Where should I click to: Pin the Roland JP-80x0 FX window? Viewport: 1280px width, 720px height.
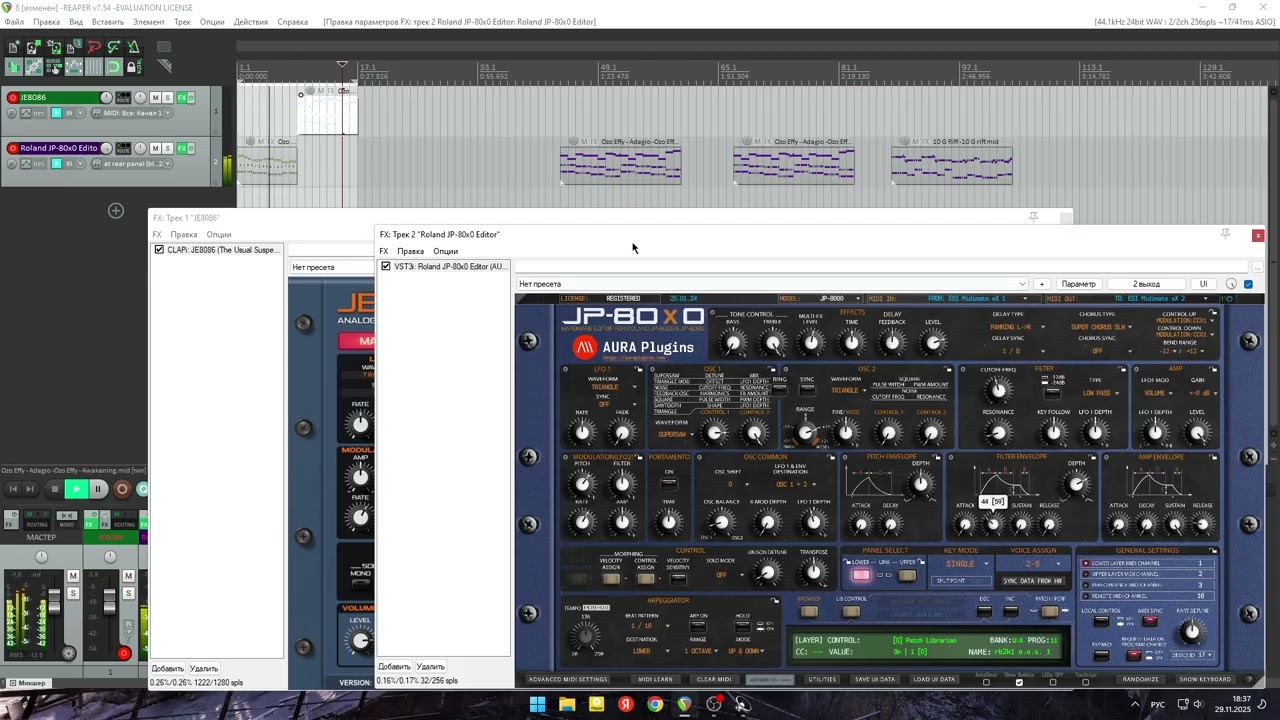pos(1225,234)
